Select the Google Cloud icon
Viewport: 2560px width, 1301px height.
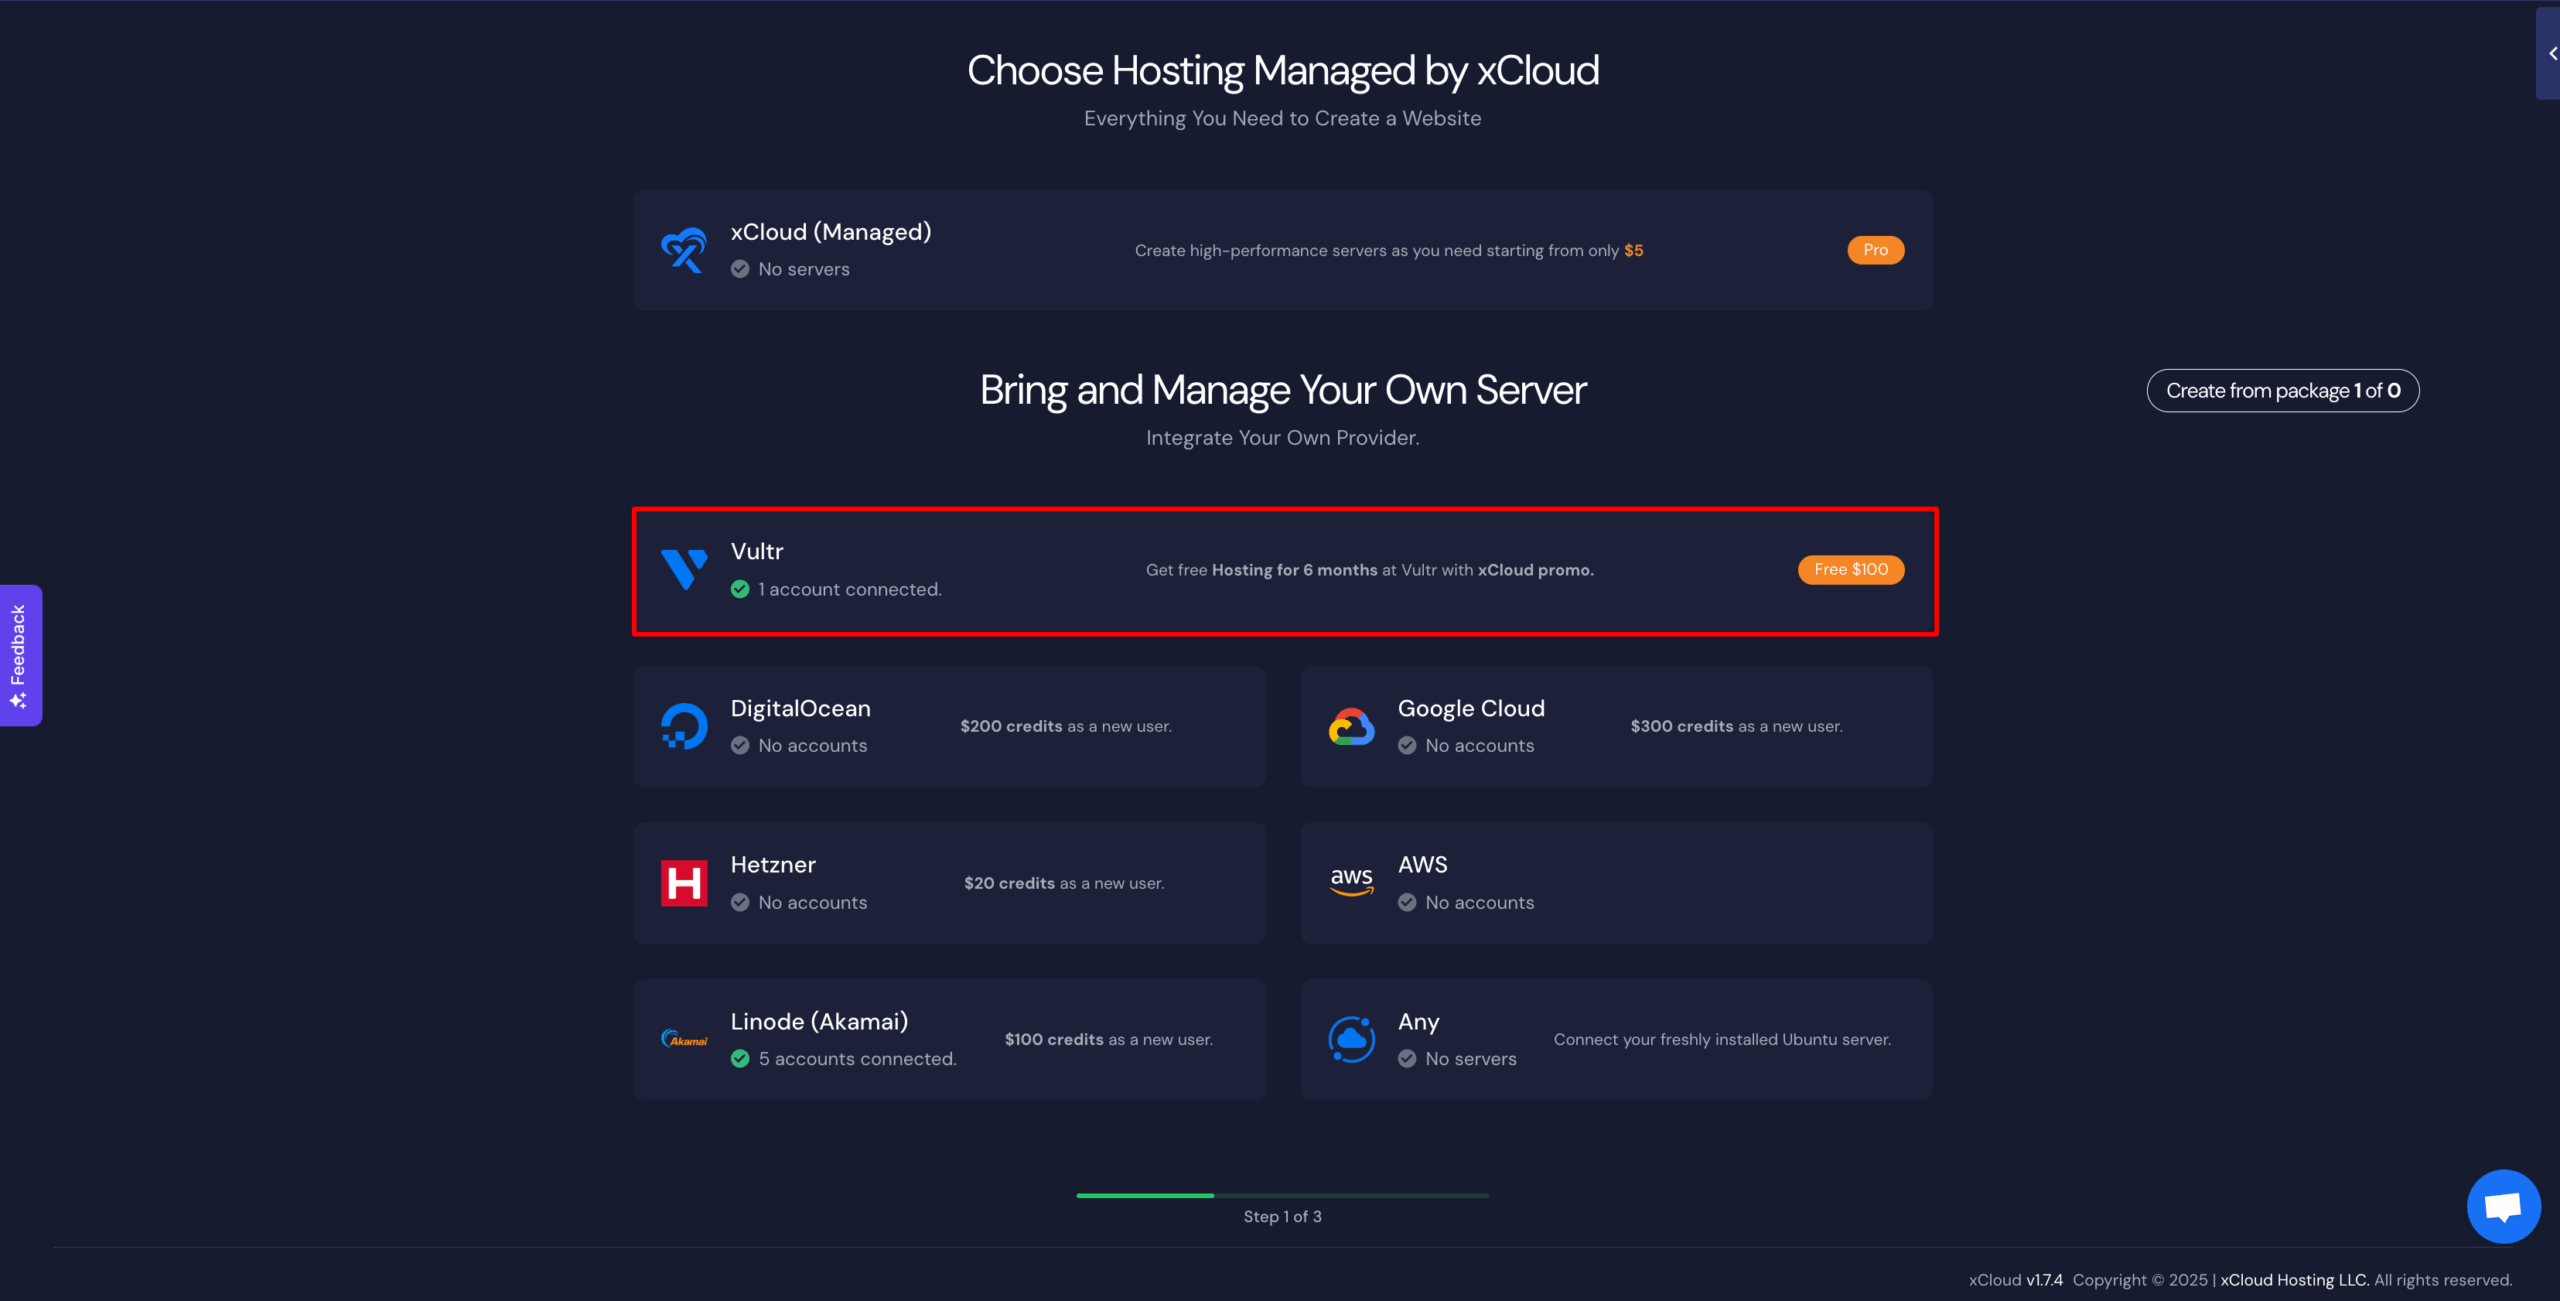1351,725
